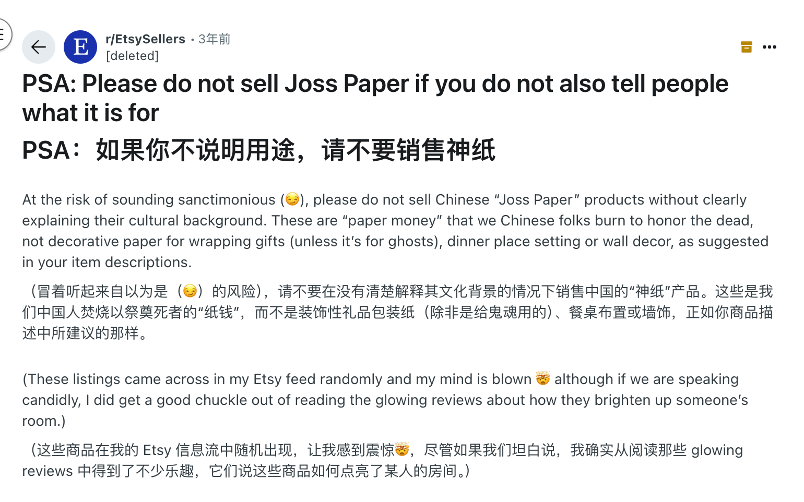
Task: Click the [deleted] author label
Action: pyautogui.click(x=132, y=56)
